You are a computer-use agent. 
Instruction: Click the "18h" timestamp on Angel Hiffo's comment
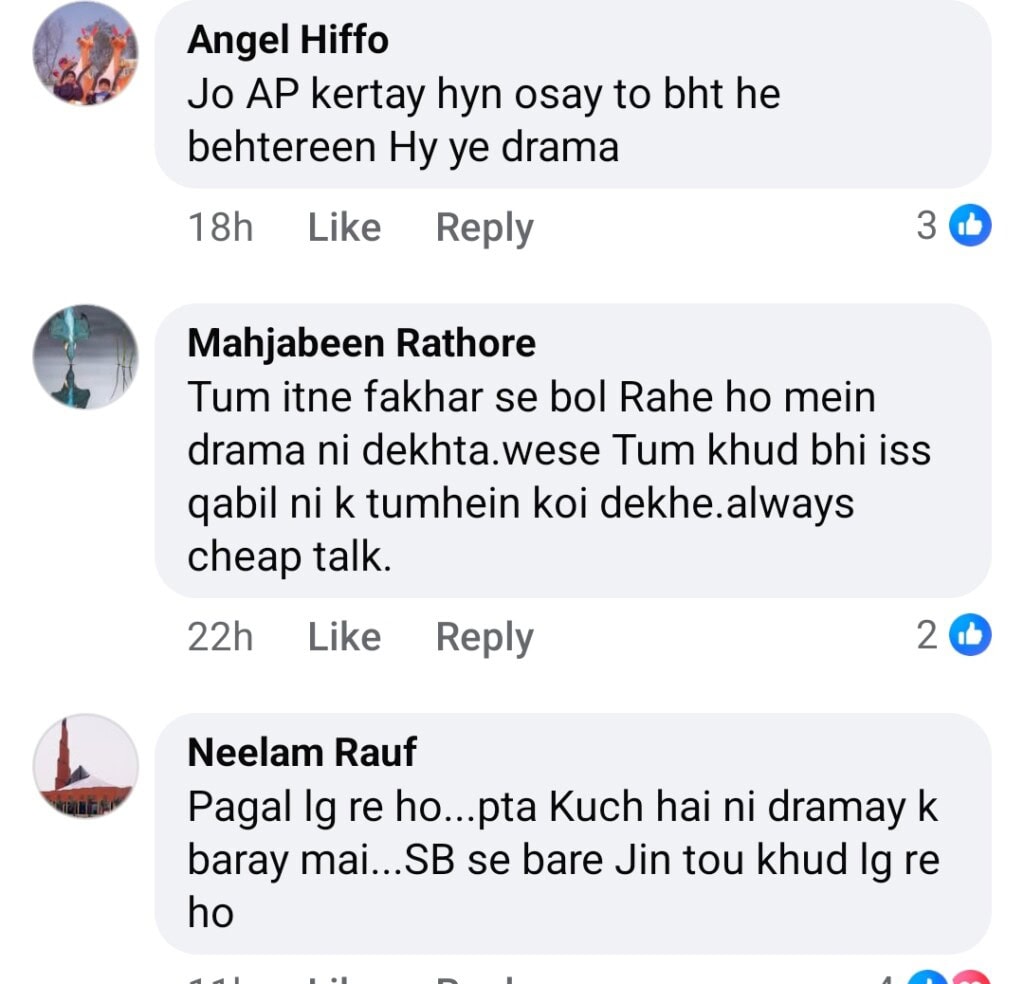click(221, 227)
